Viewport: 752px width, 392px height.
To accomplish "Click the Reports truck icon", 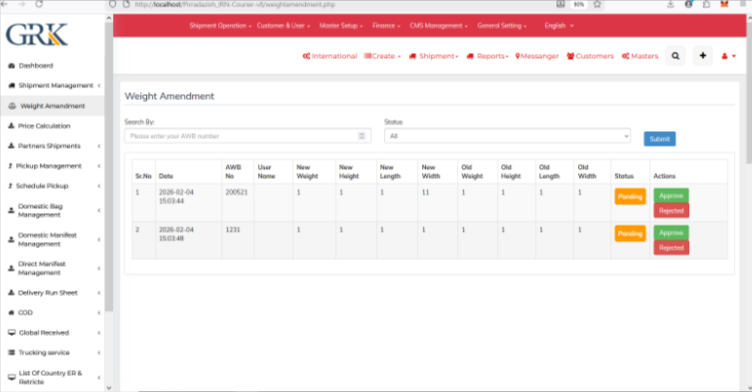I will [x=470, y=56].
